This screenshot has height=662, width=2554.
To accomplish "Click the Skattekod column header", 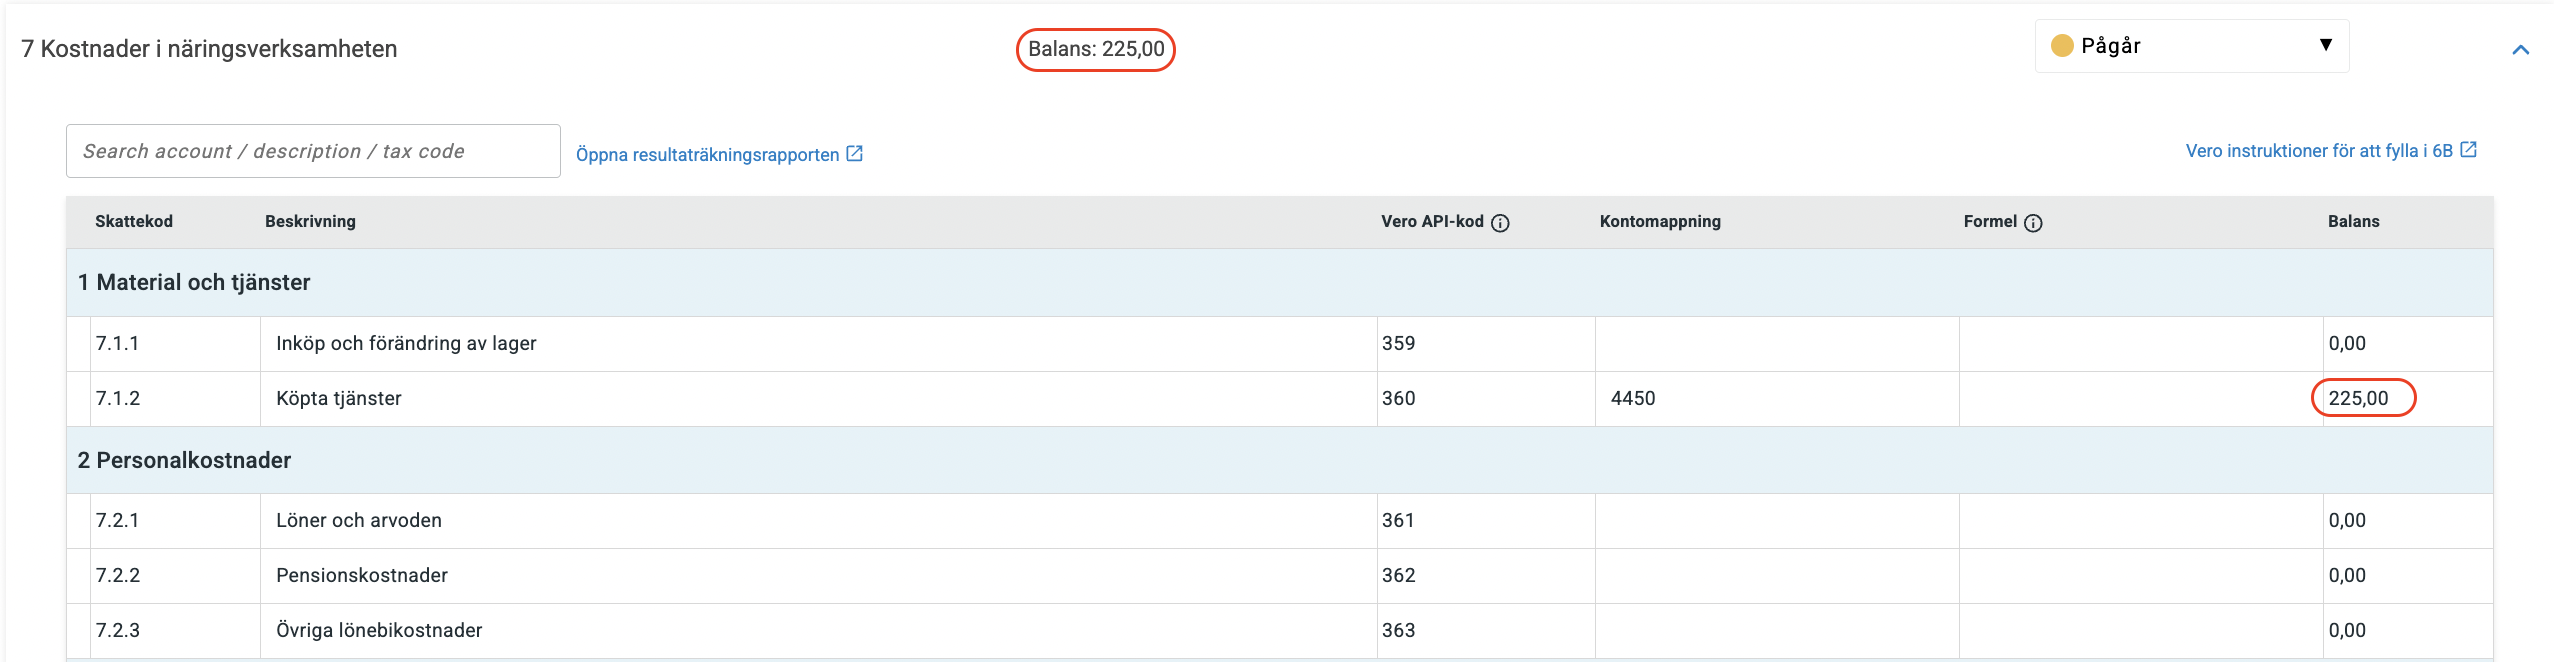I will click(x=134, y=222).
